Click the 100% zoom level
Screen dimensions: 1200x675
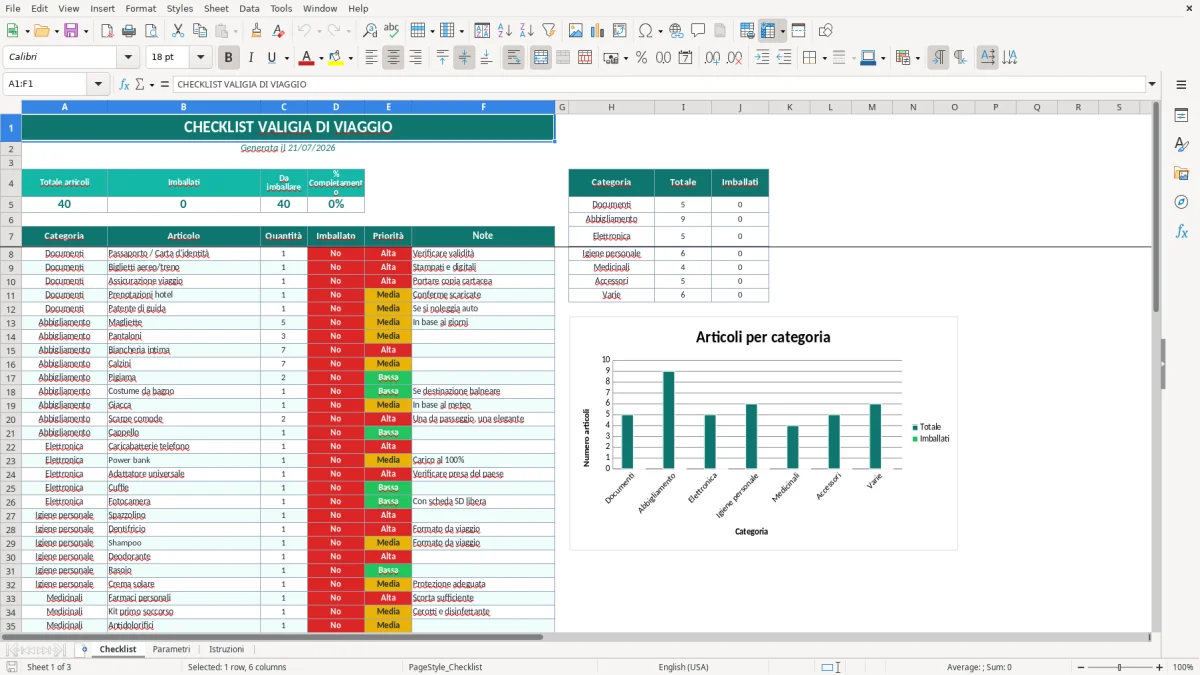point(1183,667)
